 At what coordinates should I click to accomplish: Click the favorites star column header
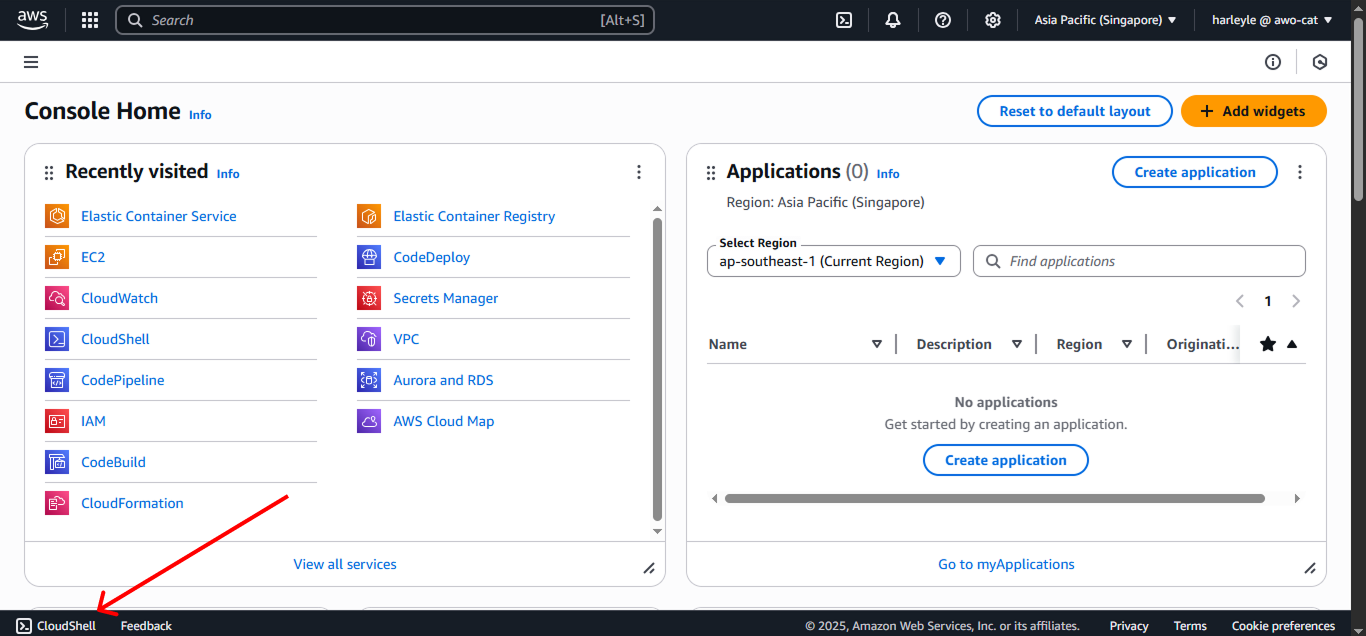click(1268, 344)
